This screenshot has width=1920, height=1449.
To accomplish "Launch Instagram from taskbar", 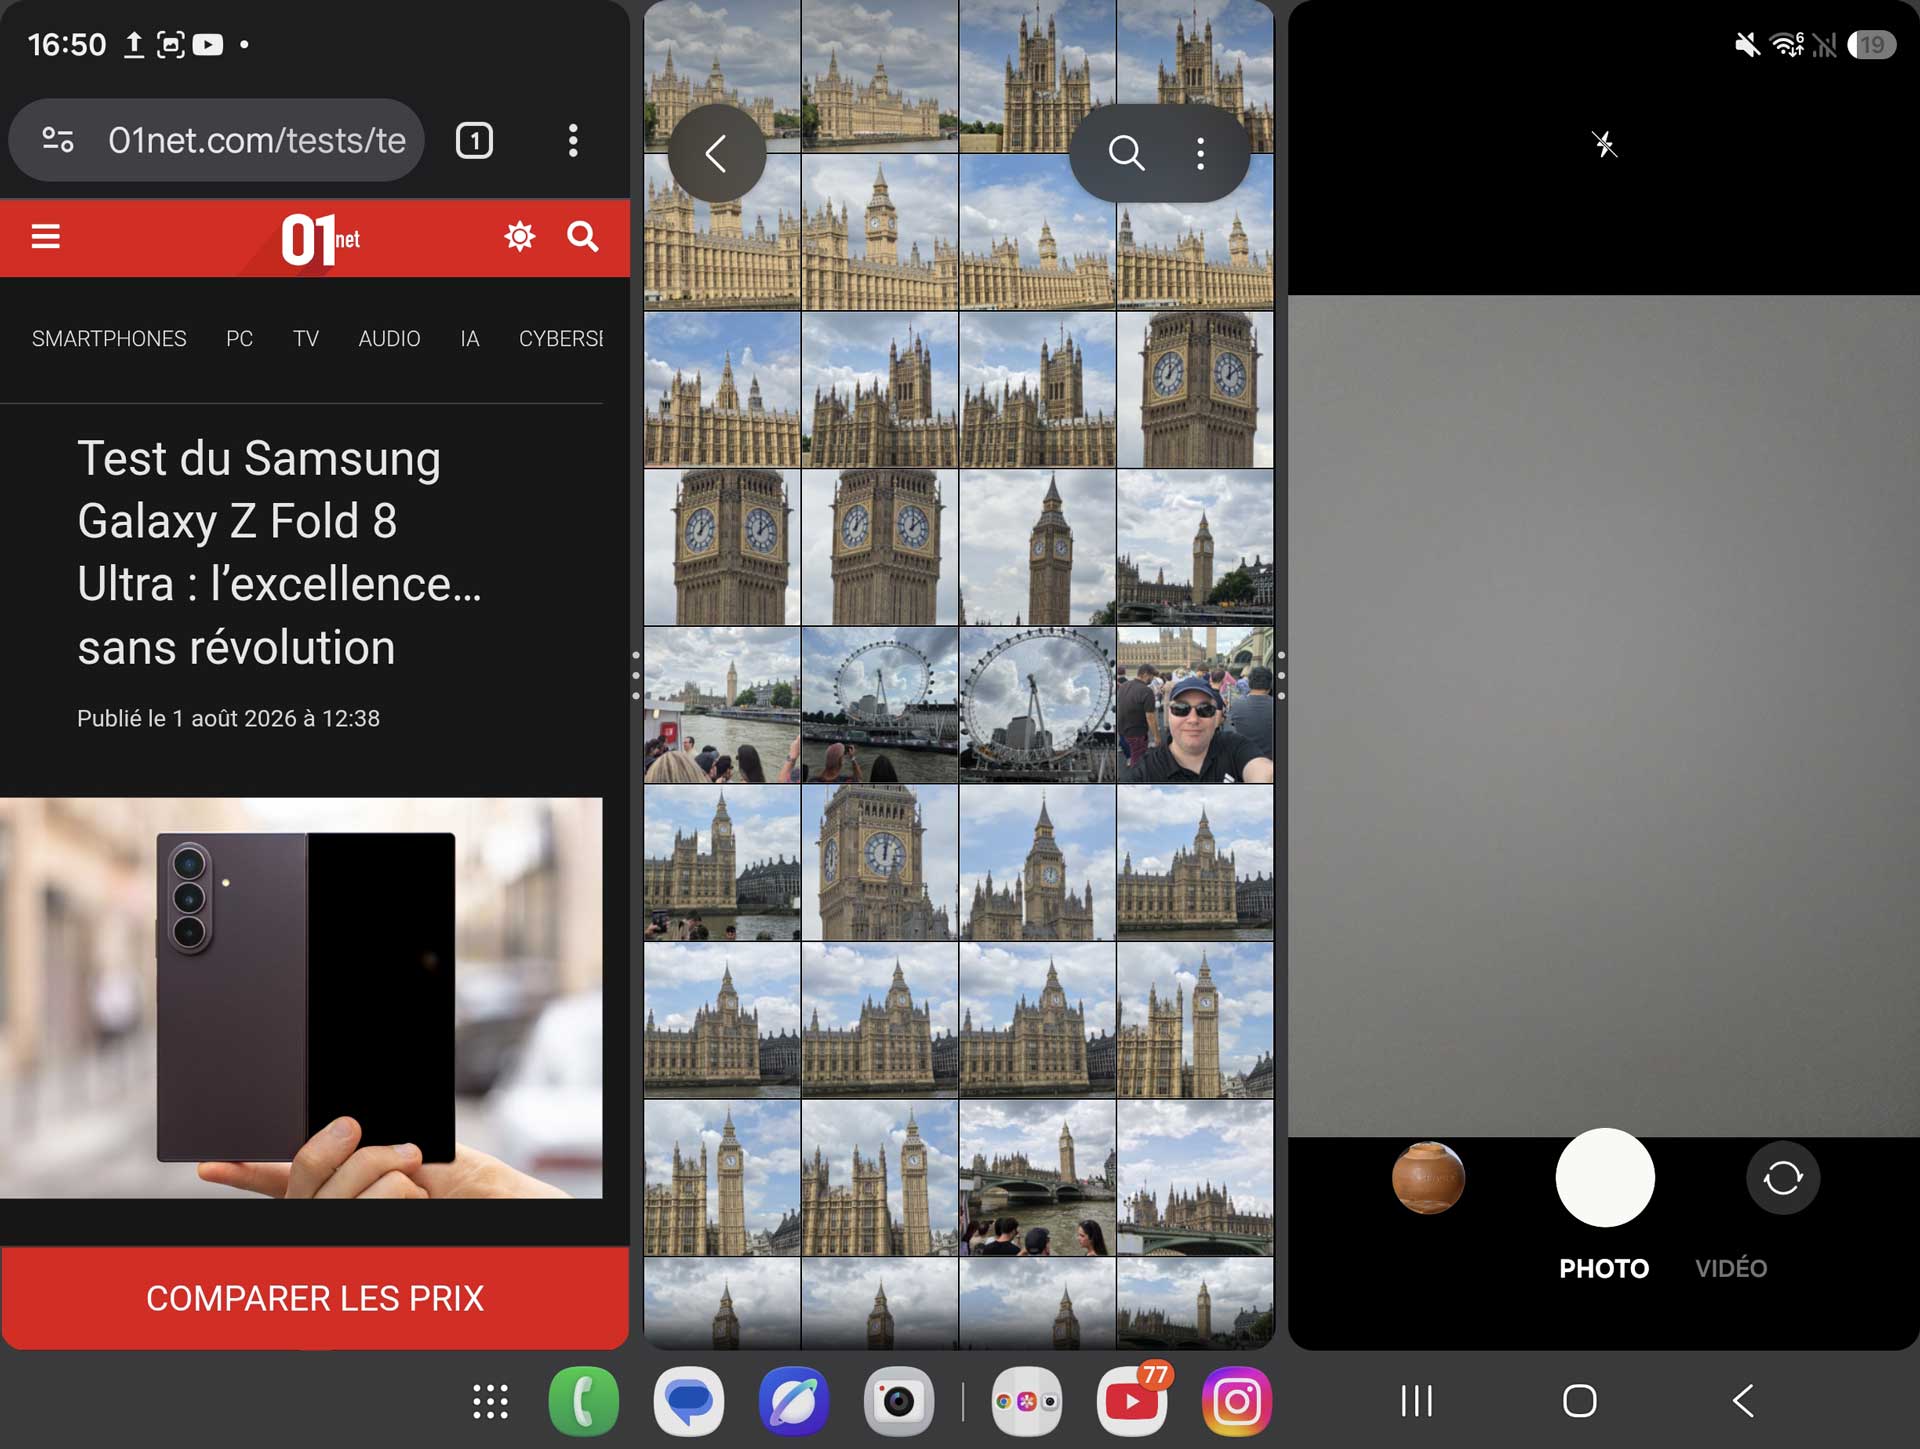I will pyautogui.click(x=1237, y=1401).
